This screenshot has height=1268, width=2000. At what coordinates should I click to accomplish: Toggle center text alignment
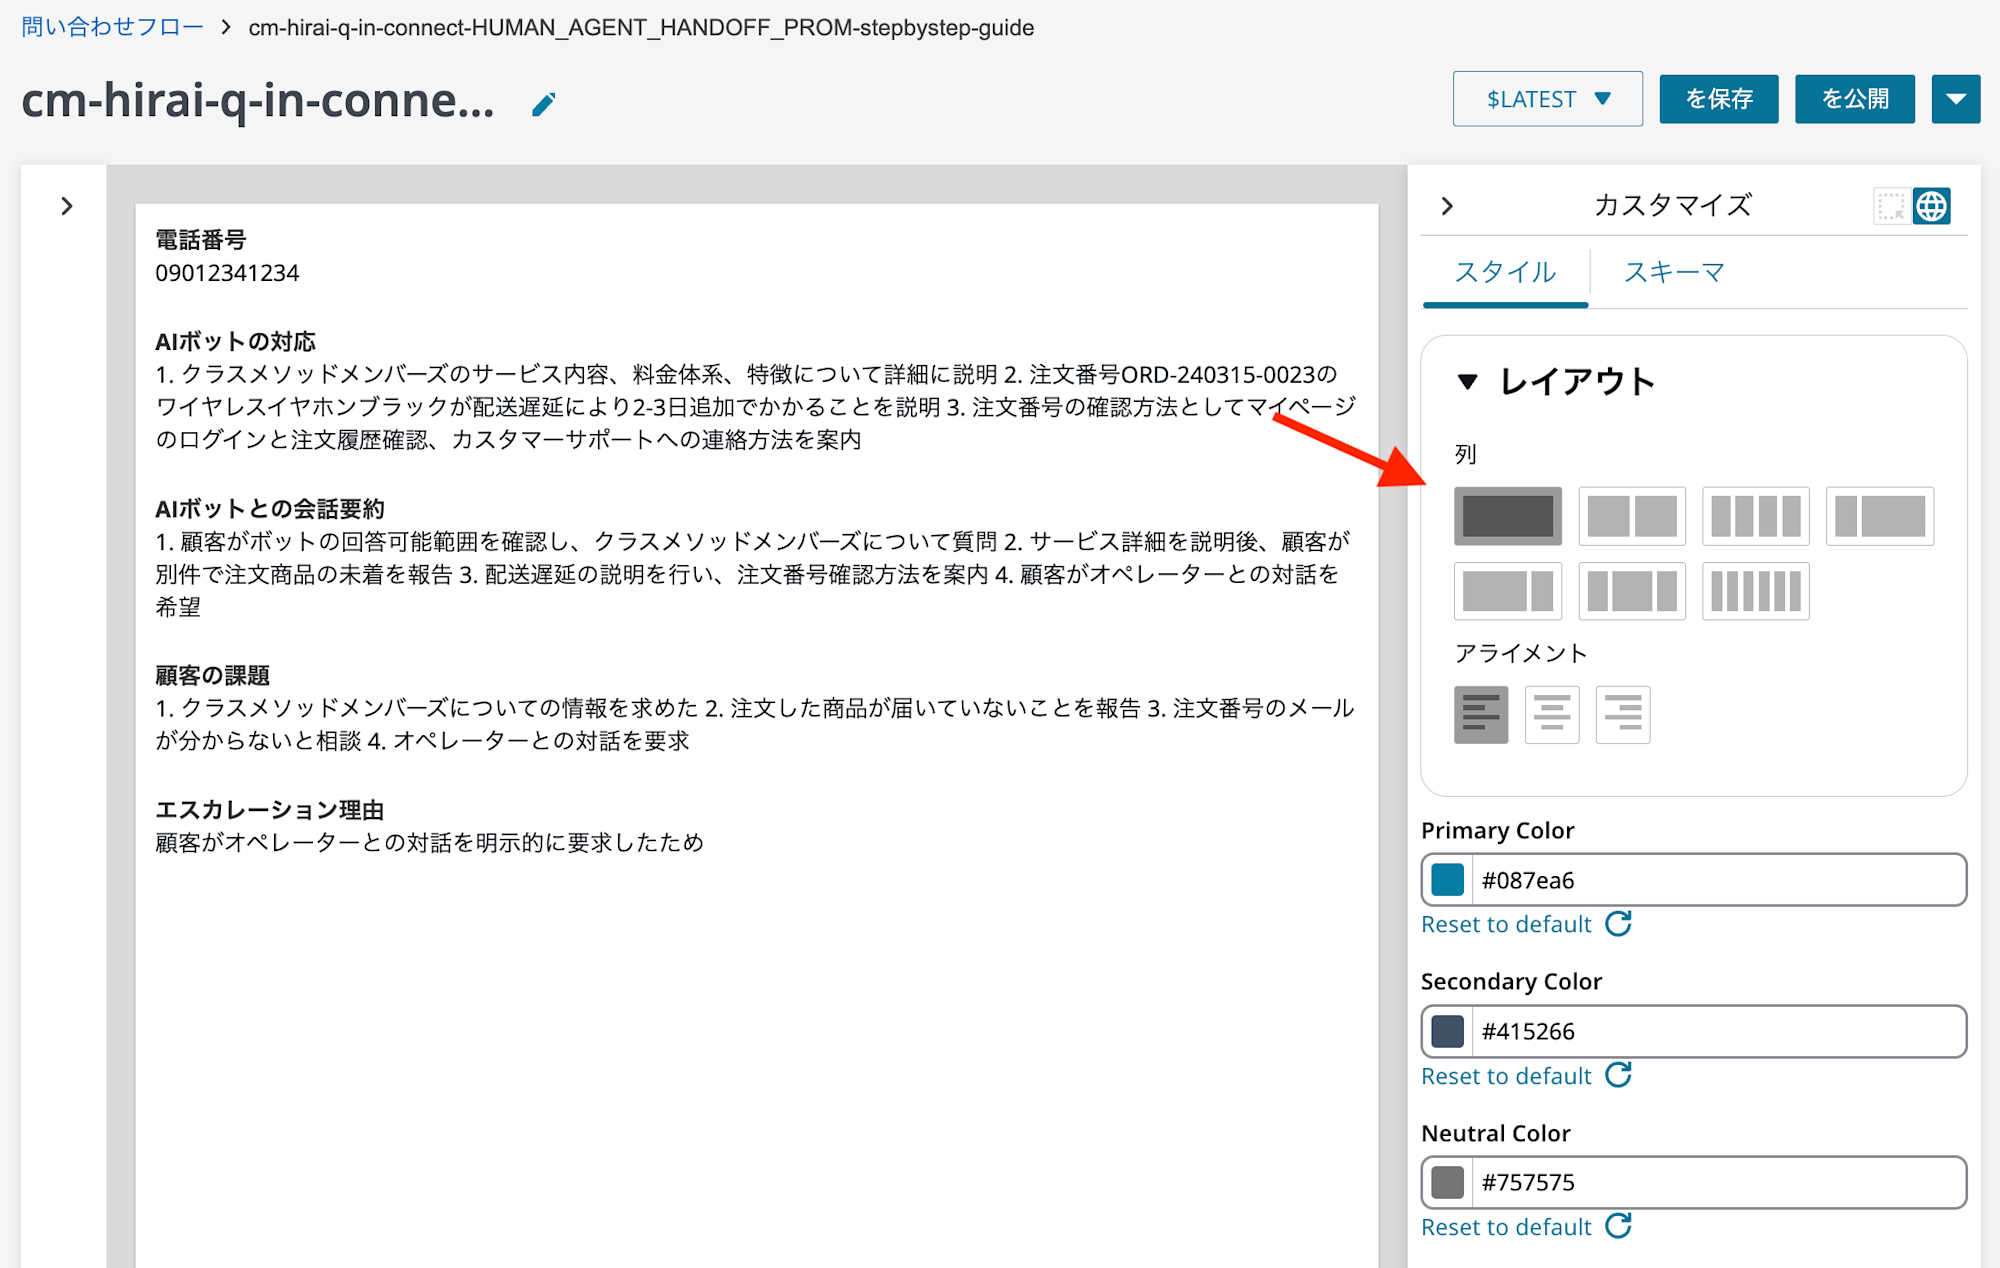pyautogui.click(x=1551, y=714)
